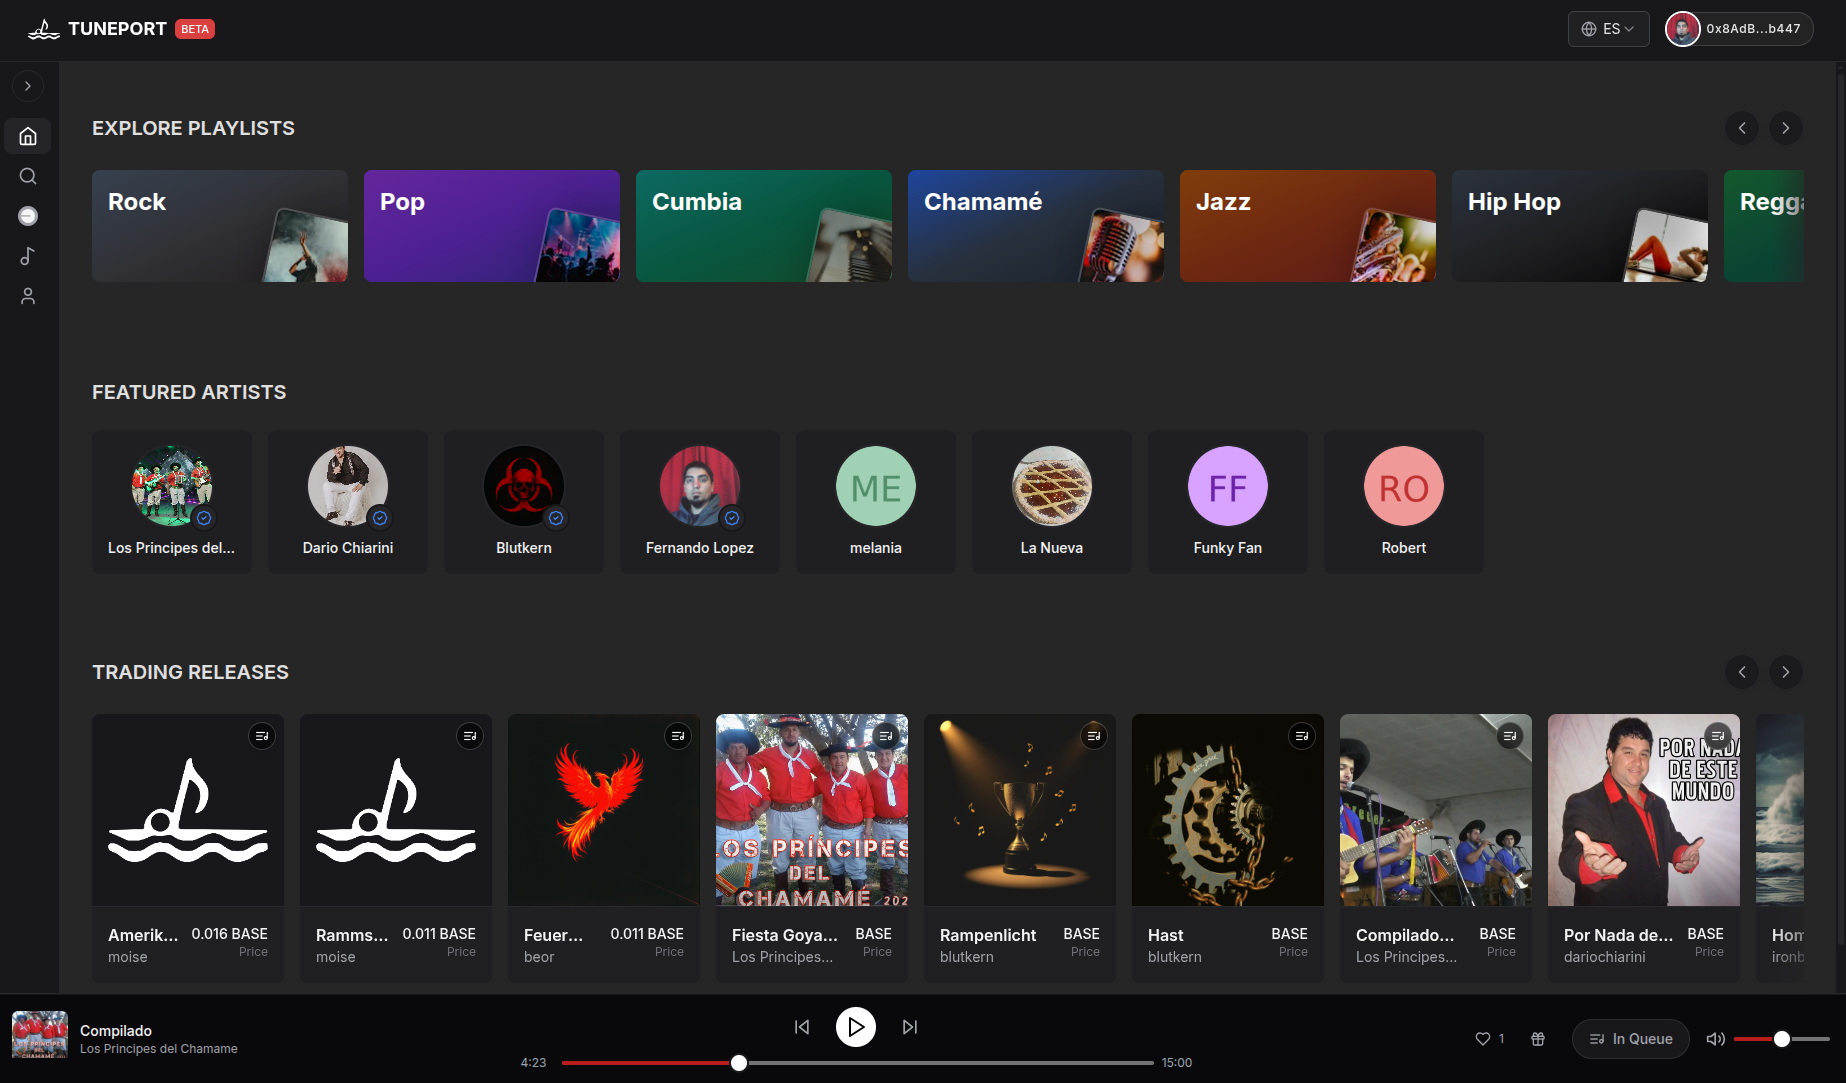
Task: Open the profile icon in sidebar
Action: coord(28,296)
